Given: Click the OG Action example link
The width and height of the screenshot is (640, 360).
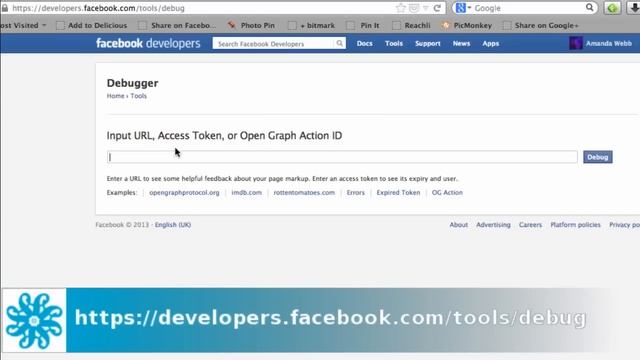Looking at the screenshot, I should coord(447,193).
